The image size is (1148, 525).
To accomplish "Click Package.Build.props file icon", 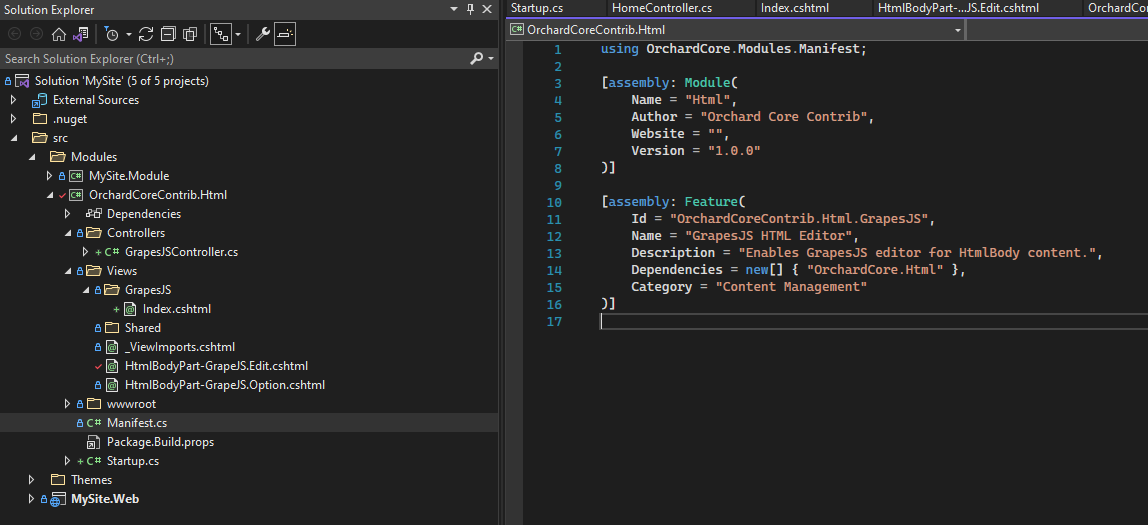I will [x=93, y=442].
